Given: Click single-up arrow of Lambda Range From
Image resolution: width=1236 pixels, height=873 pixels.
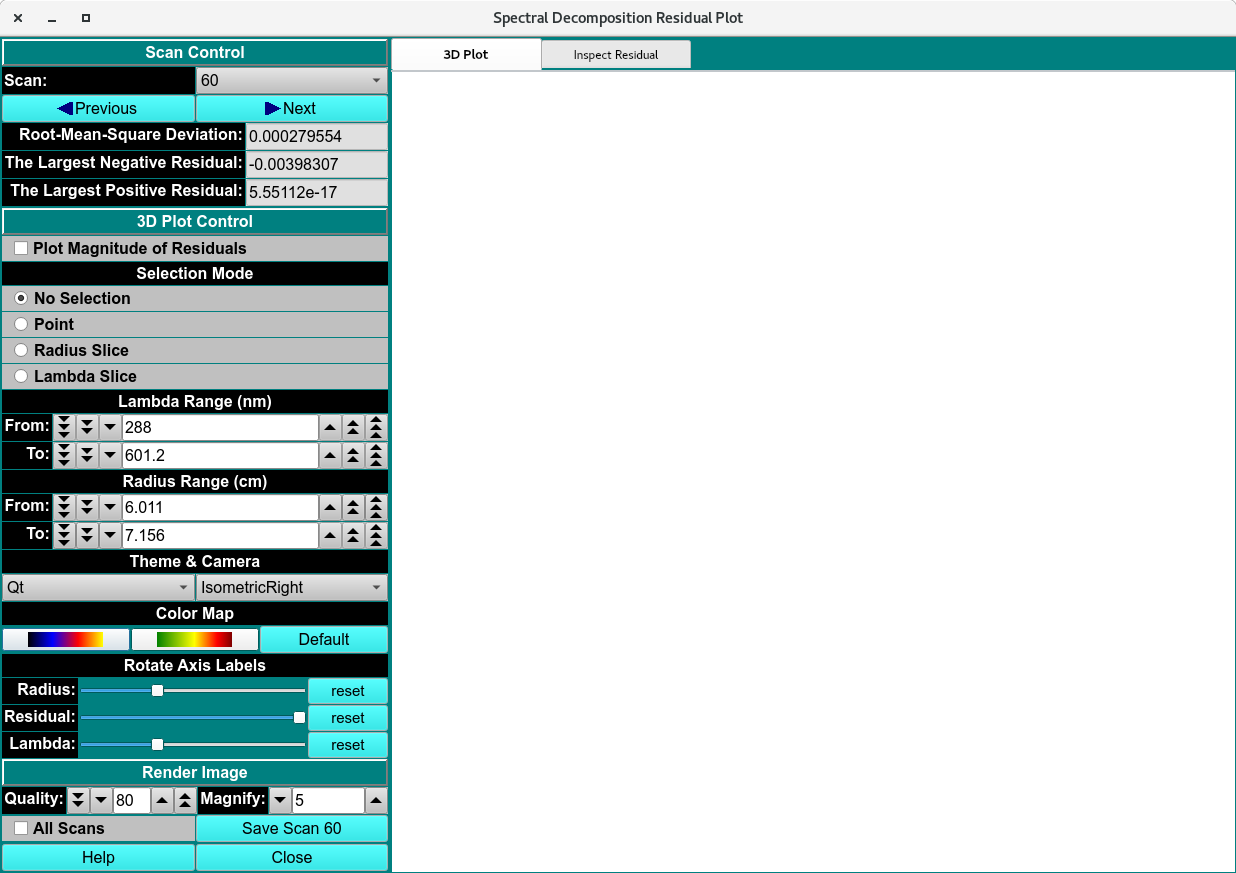Looking at the screenshot, I should click(330, 427).
